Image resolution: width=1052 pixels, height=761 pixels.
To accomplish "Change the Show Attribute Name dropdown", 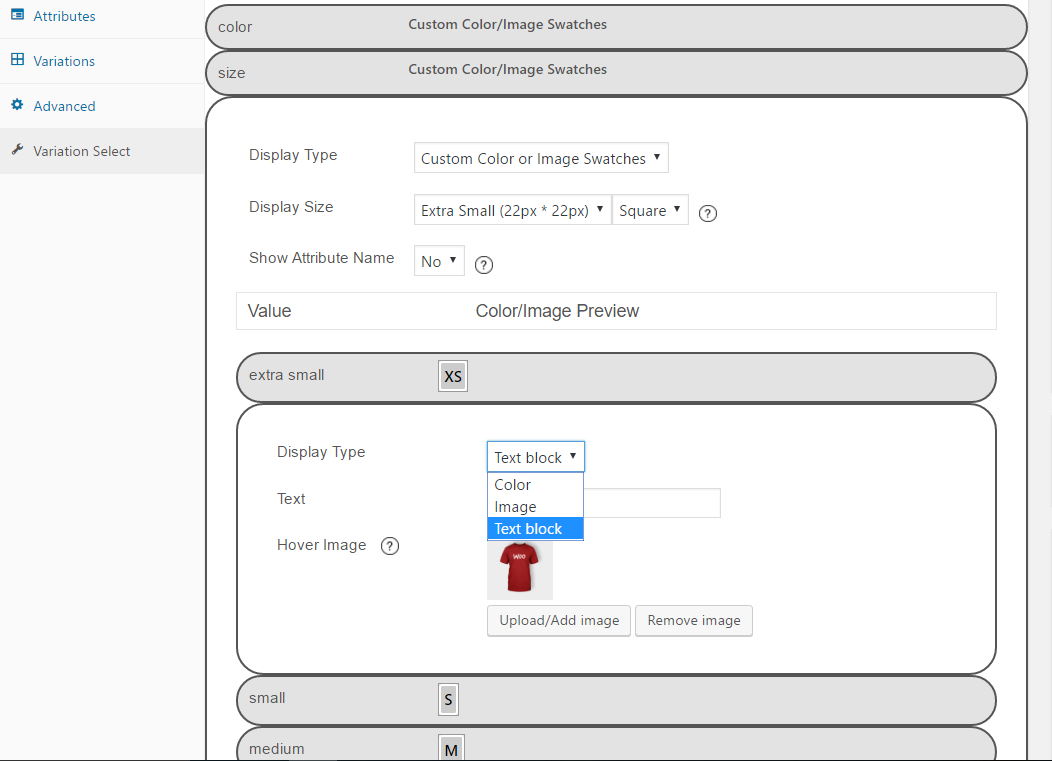I will tap(439, 261).
